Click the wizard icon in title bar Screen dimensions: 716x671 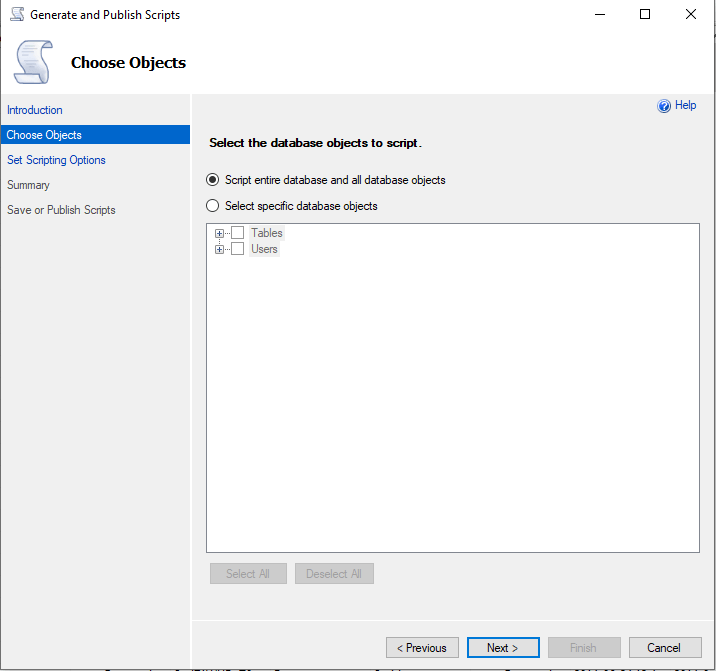point(17,15)
